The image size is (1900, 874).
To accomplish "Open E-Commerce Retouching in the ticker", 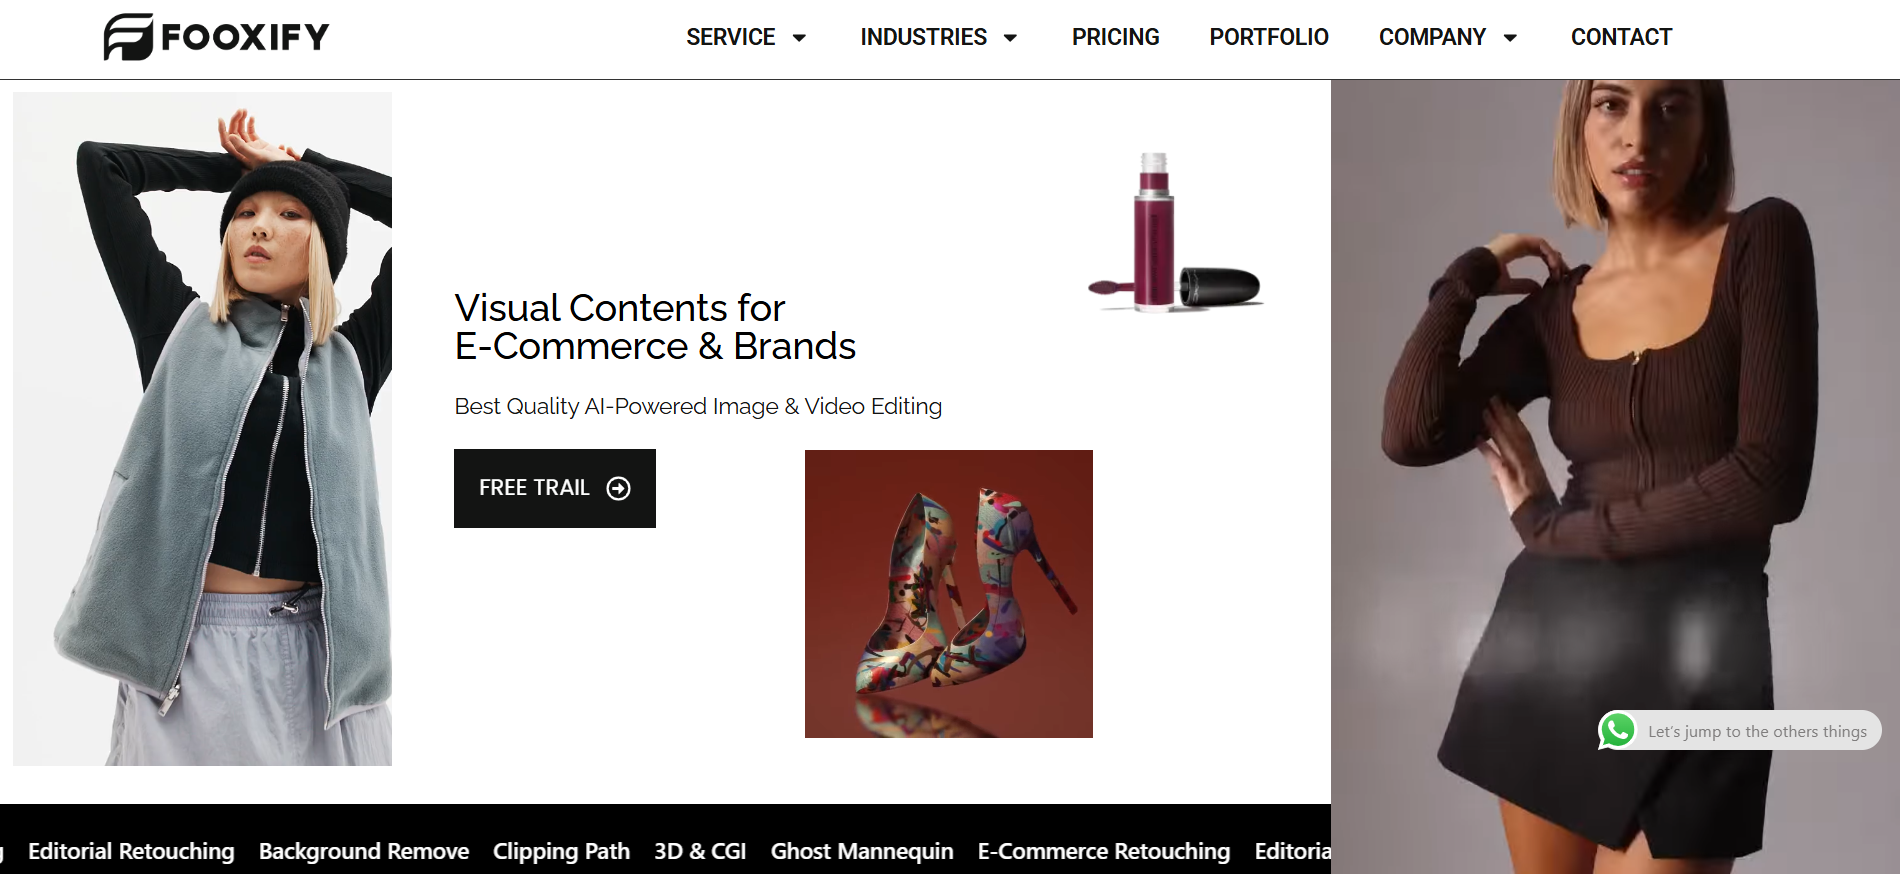I will click(x=1103, y=851).
